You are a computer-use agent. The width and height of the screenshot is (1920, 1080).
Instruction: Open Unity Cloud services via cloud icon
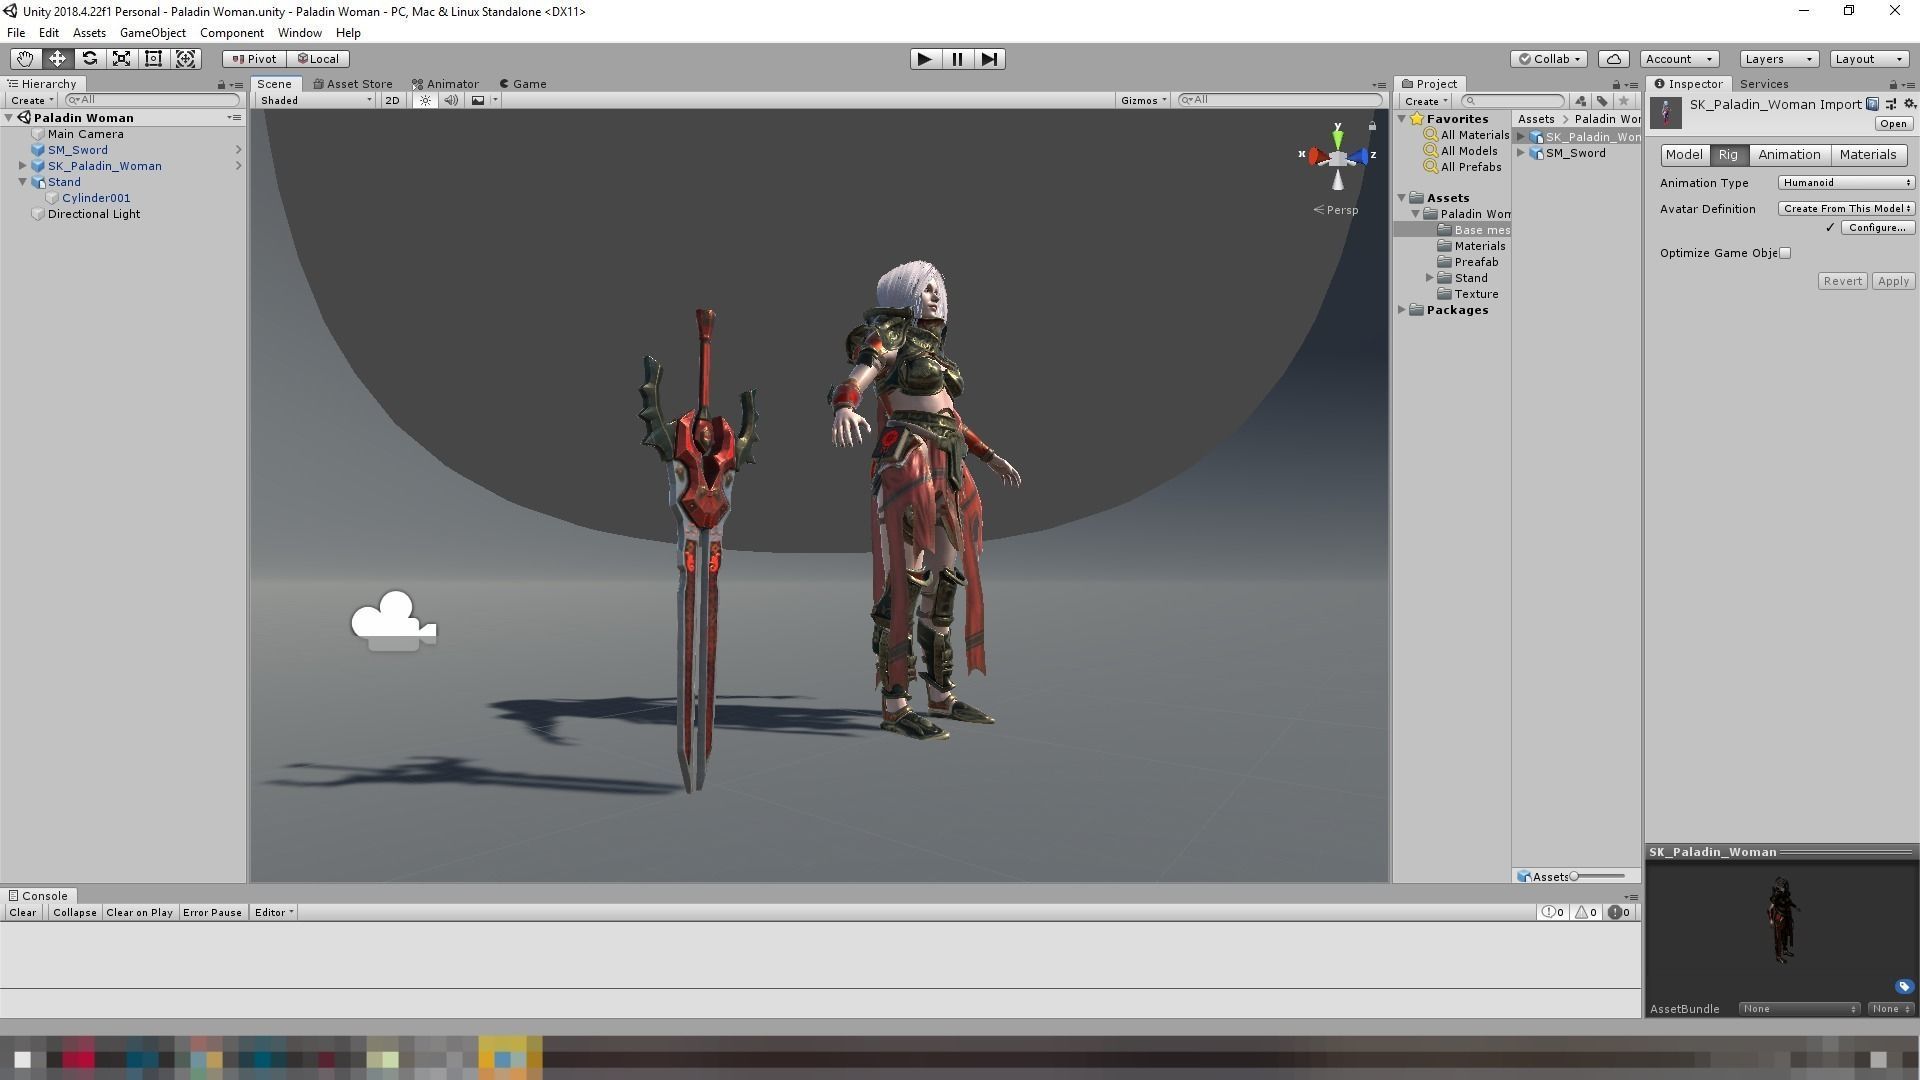1613,58
